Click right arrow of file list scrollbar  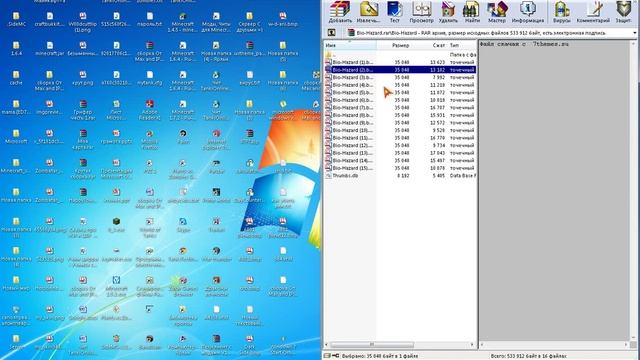coord(472,345)
